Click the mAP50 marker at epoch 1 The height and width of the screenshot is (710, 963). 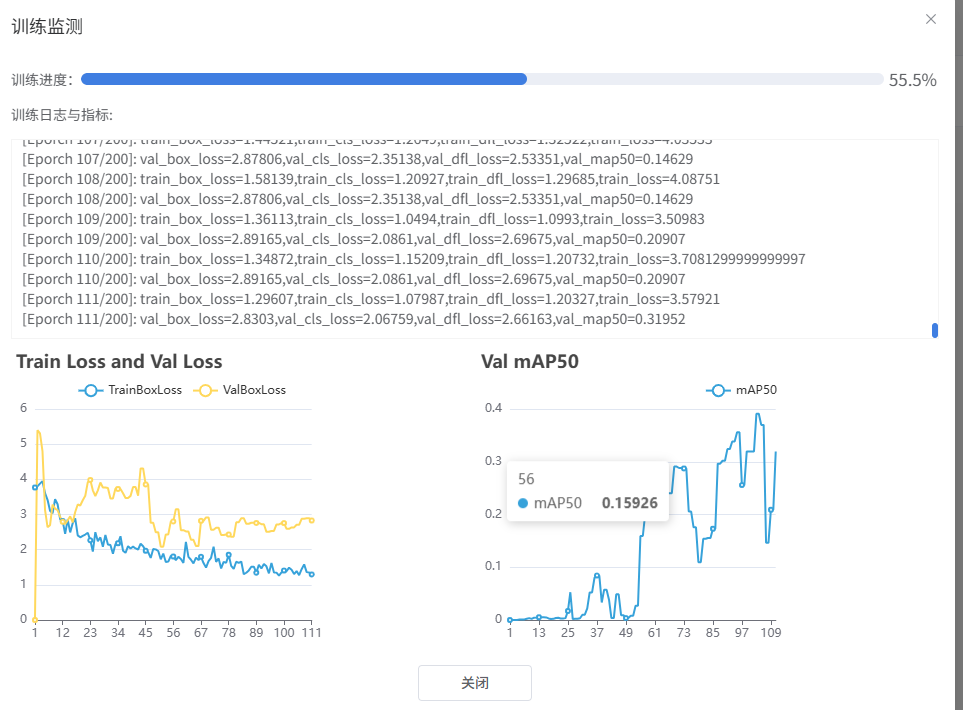509,619
